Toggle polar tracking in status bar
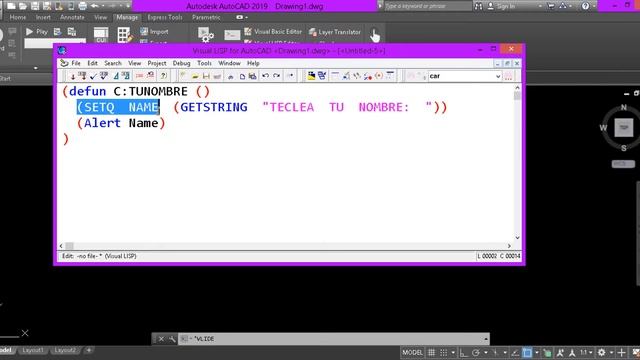640x360 pixels. [476, 353]
